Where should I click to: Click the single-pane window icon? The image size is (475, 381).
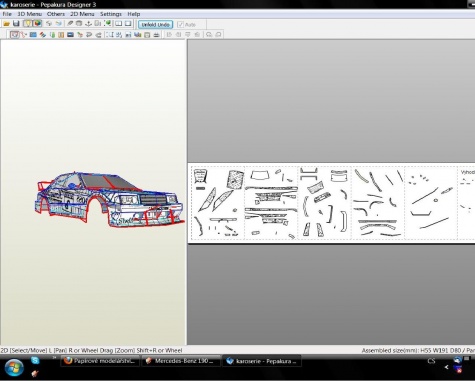pos(128,24)
